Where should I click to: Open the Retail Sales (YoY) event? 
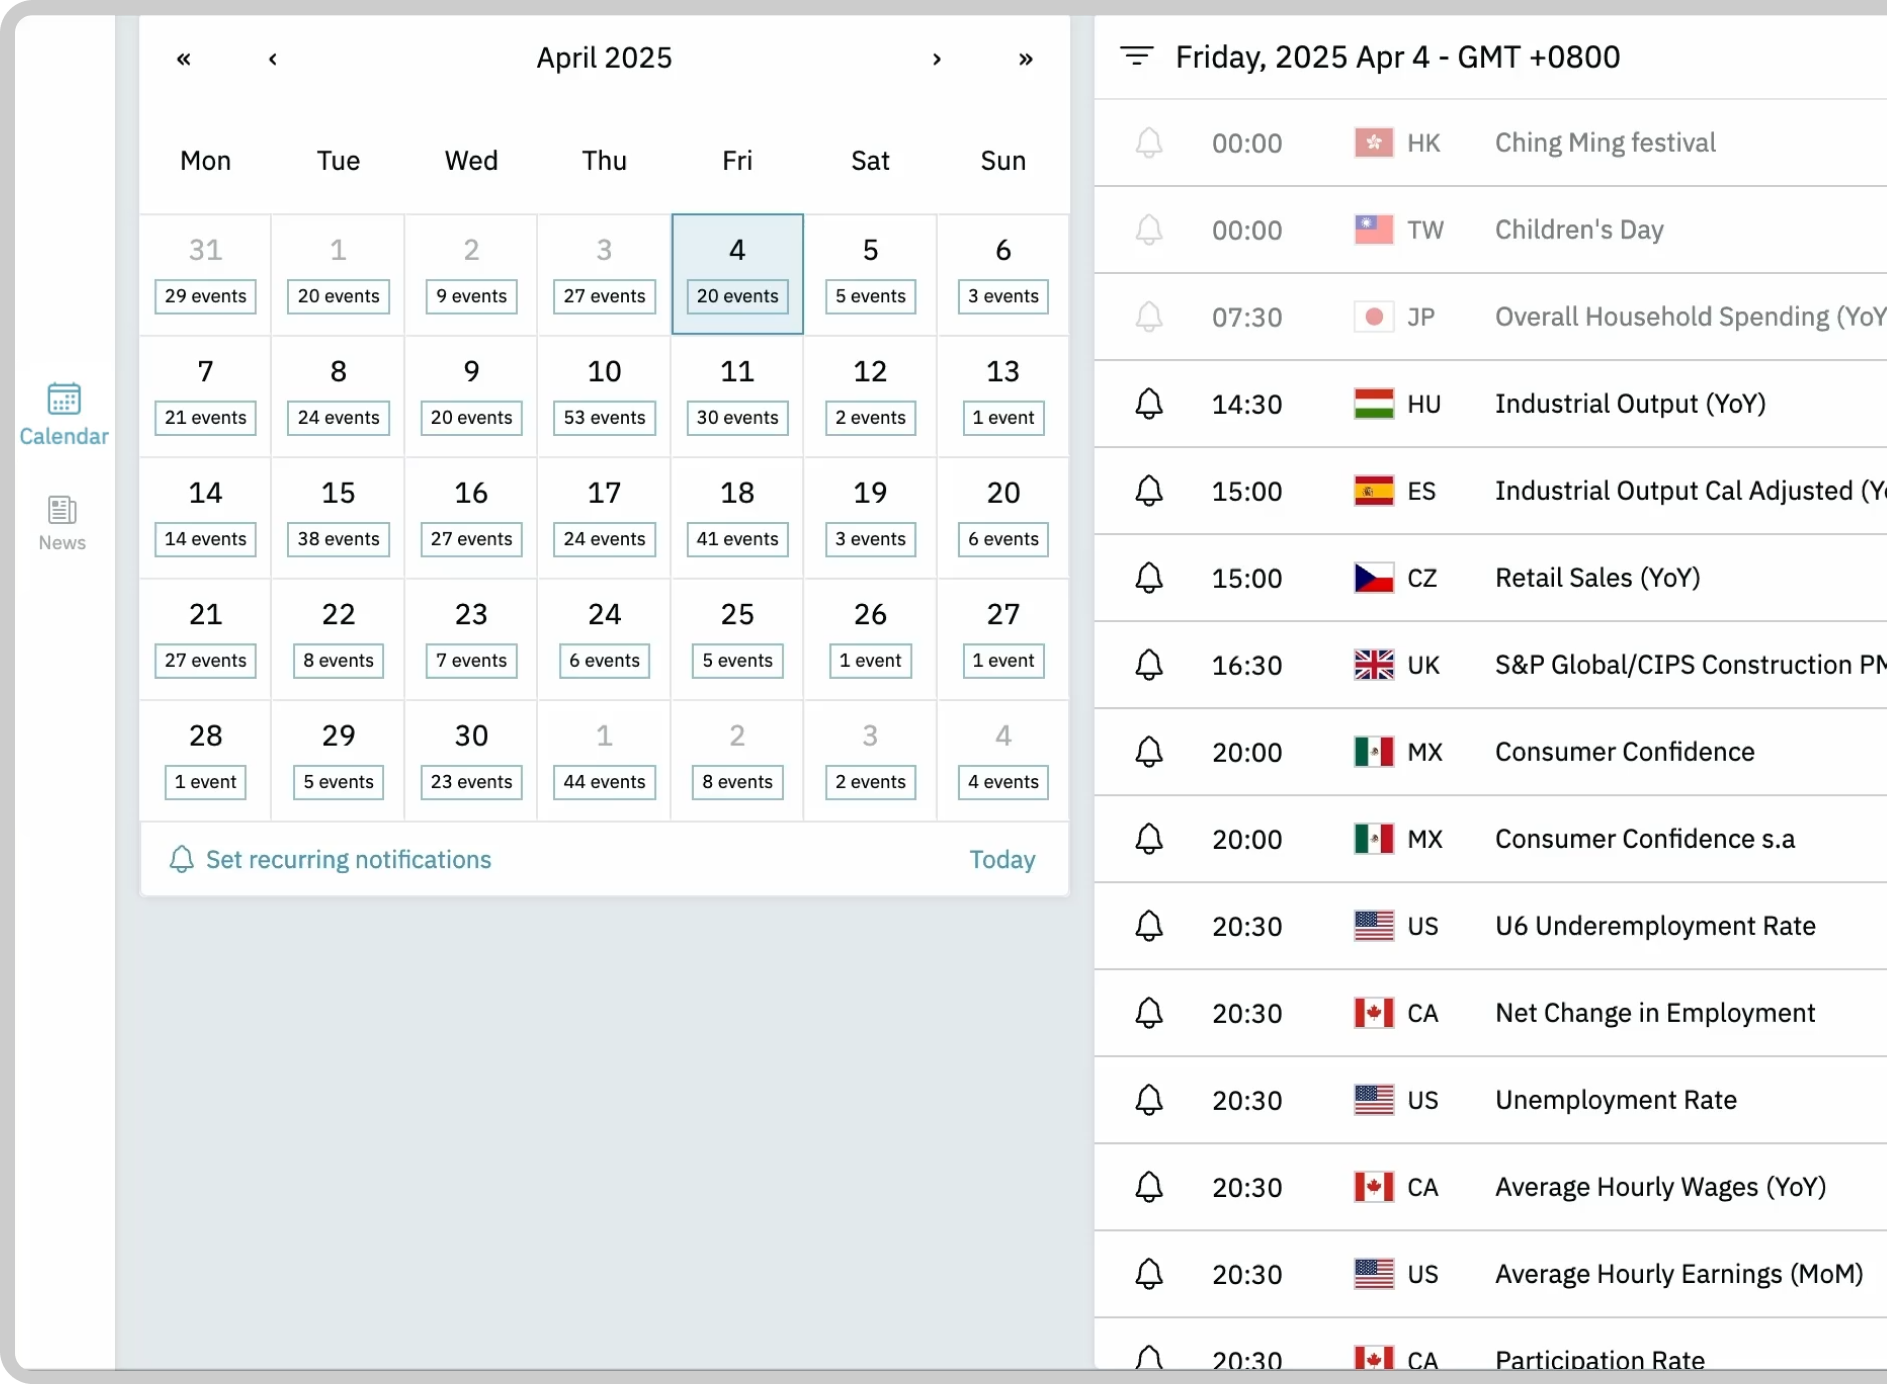(1597, 578)
